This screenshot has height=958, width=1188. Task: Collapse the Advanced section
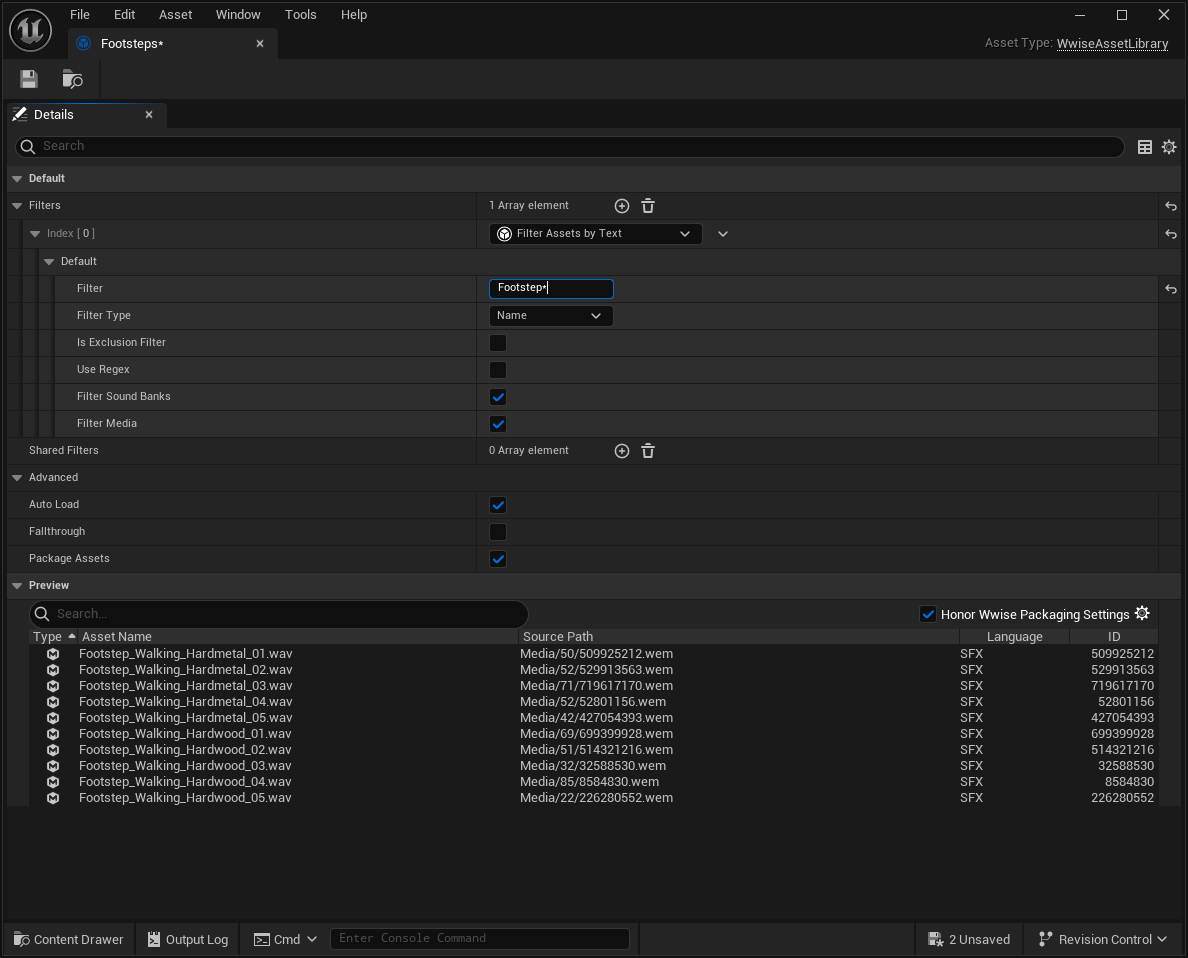[x=17, y=478]
